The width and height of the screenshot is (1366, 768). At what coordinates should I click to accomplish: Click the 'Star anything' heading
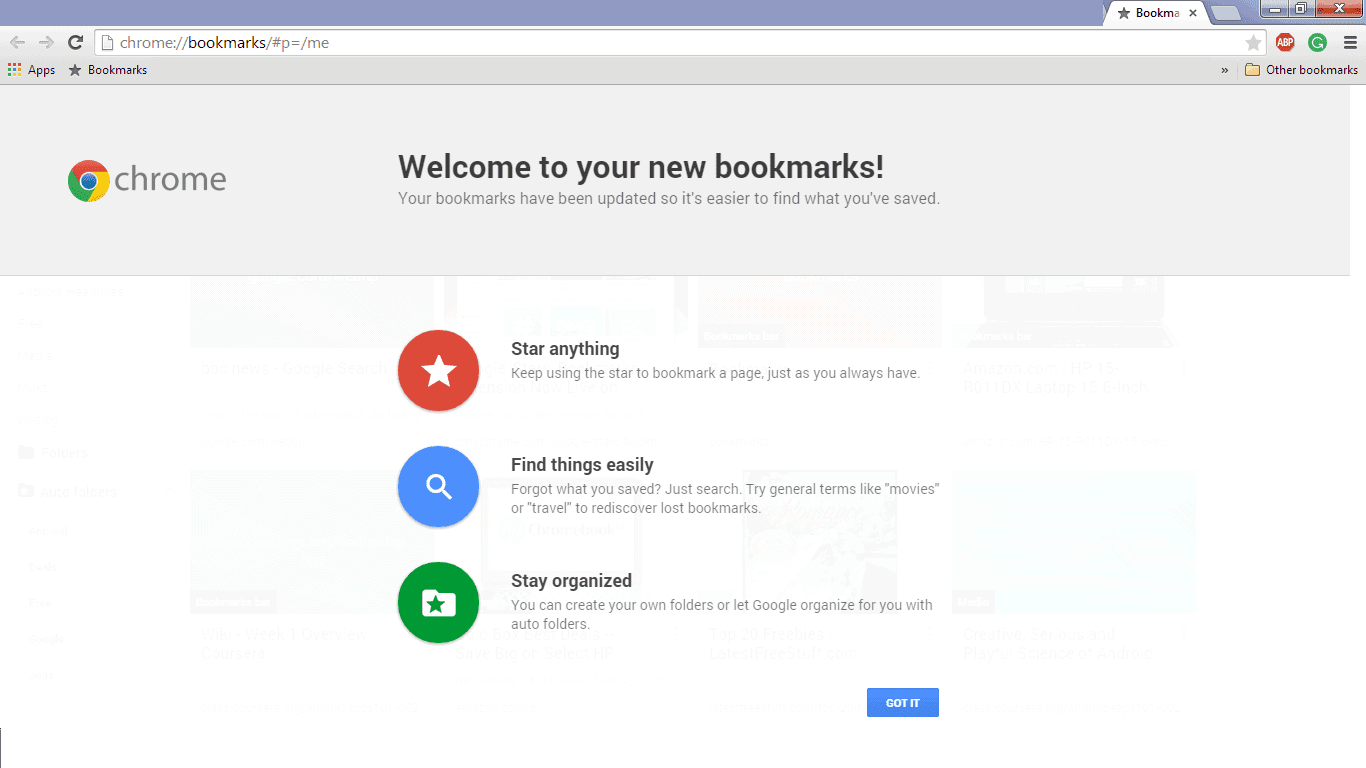pos(565,349)
